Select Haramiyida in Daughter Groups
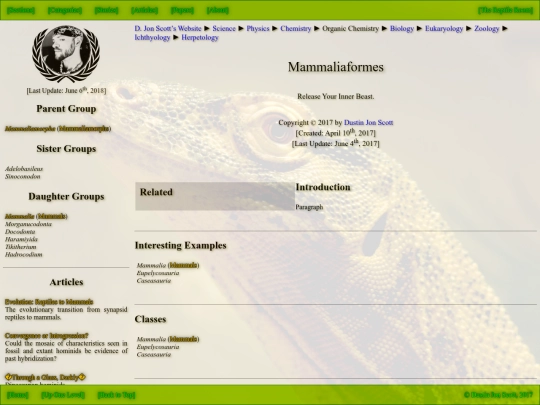Image resolution: width=540 pixels, height=405 pixels. click(21, 239)
